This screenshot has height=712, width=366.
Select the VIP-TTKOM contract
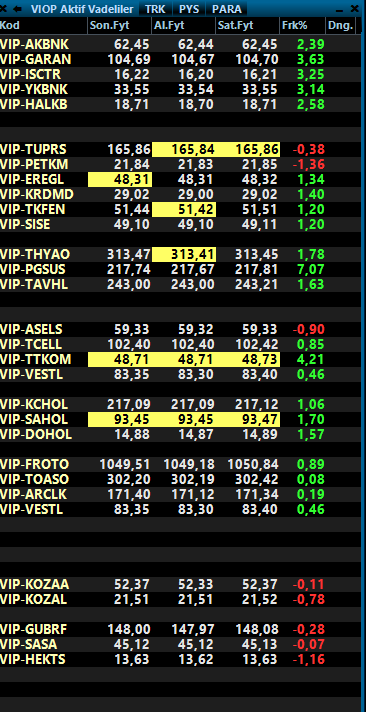(x=181, y=359)
